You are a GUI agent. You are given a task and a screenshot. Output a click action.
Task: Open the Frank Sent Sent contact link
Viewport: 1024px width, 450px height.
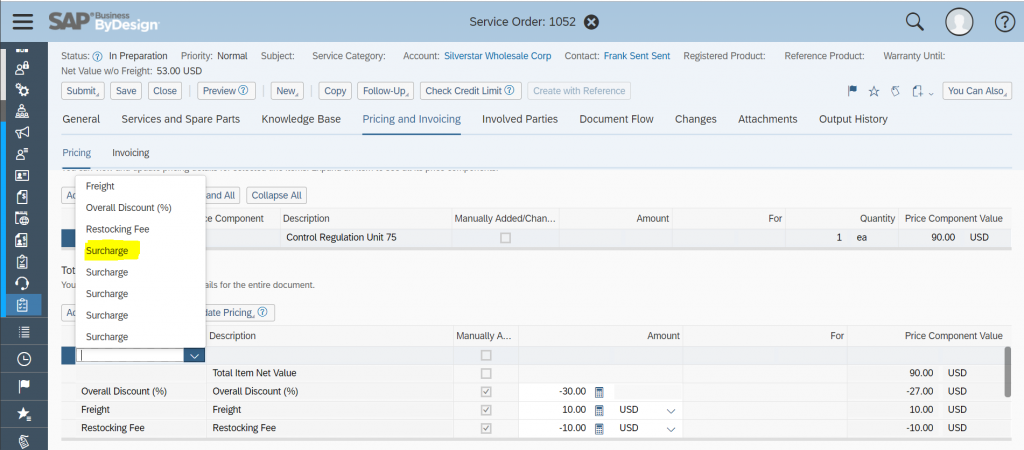tap(637, 56)
